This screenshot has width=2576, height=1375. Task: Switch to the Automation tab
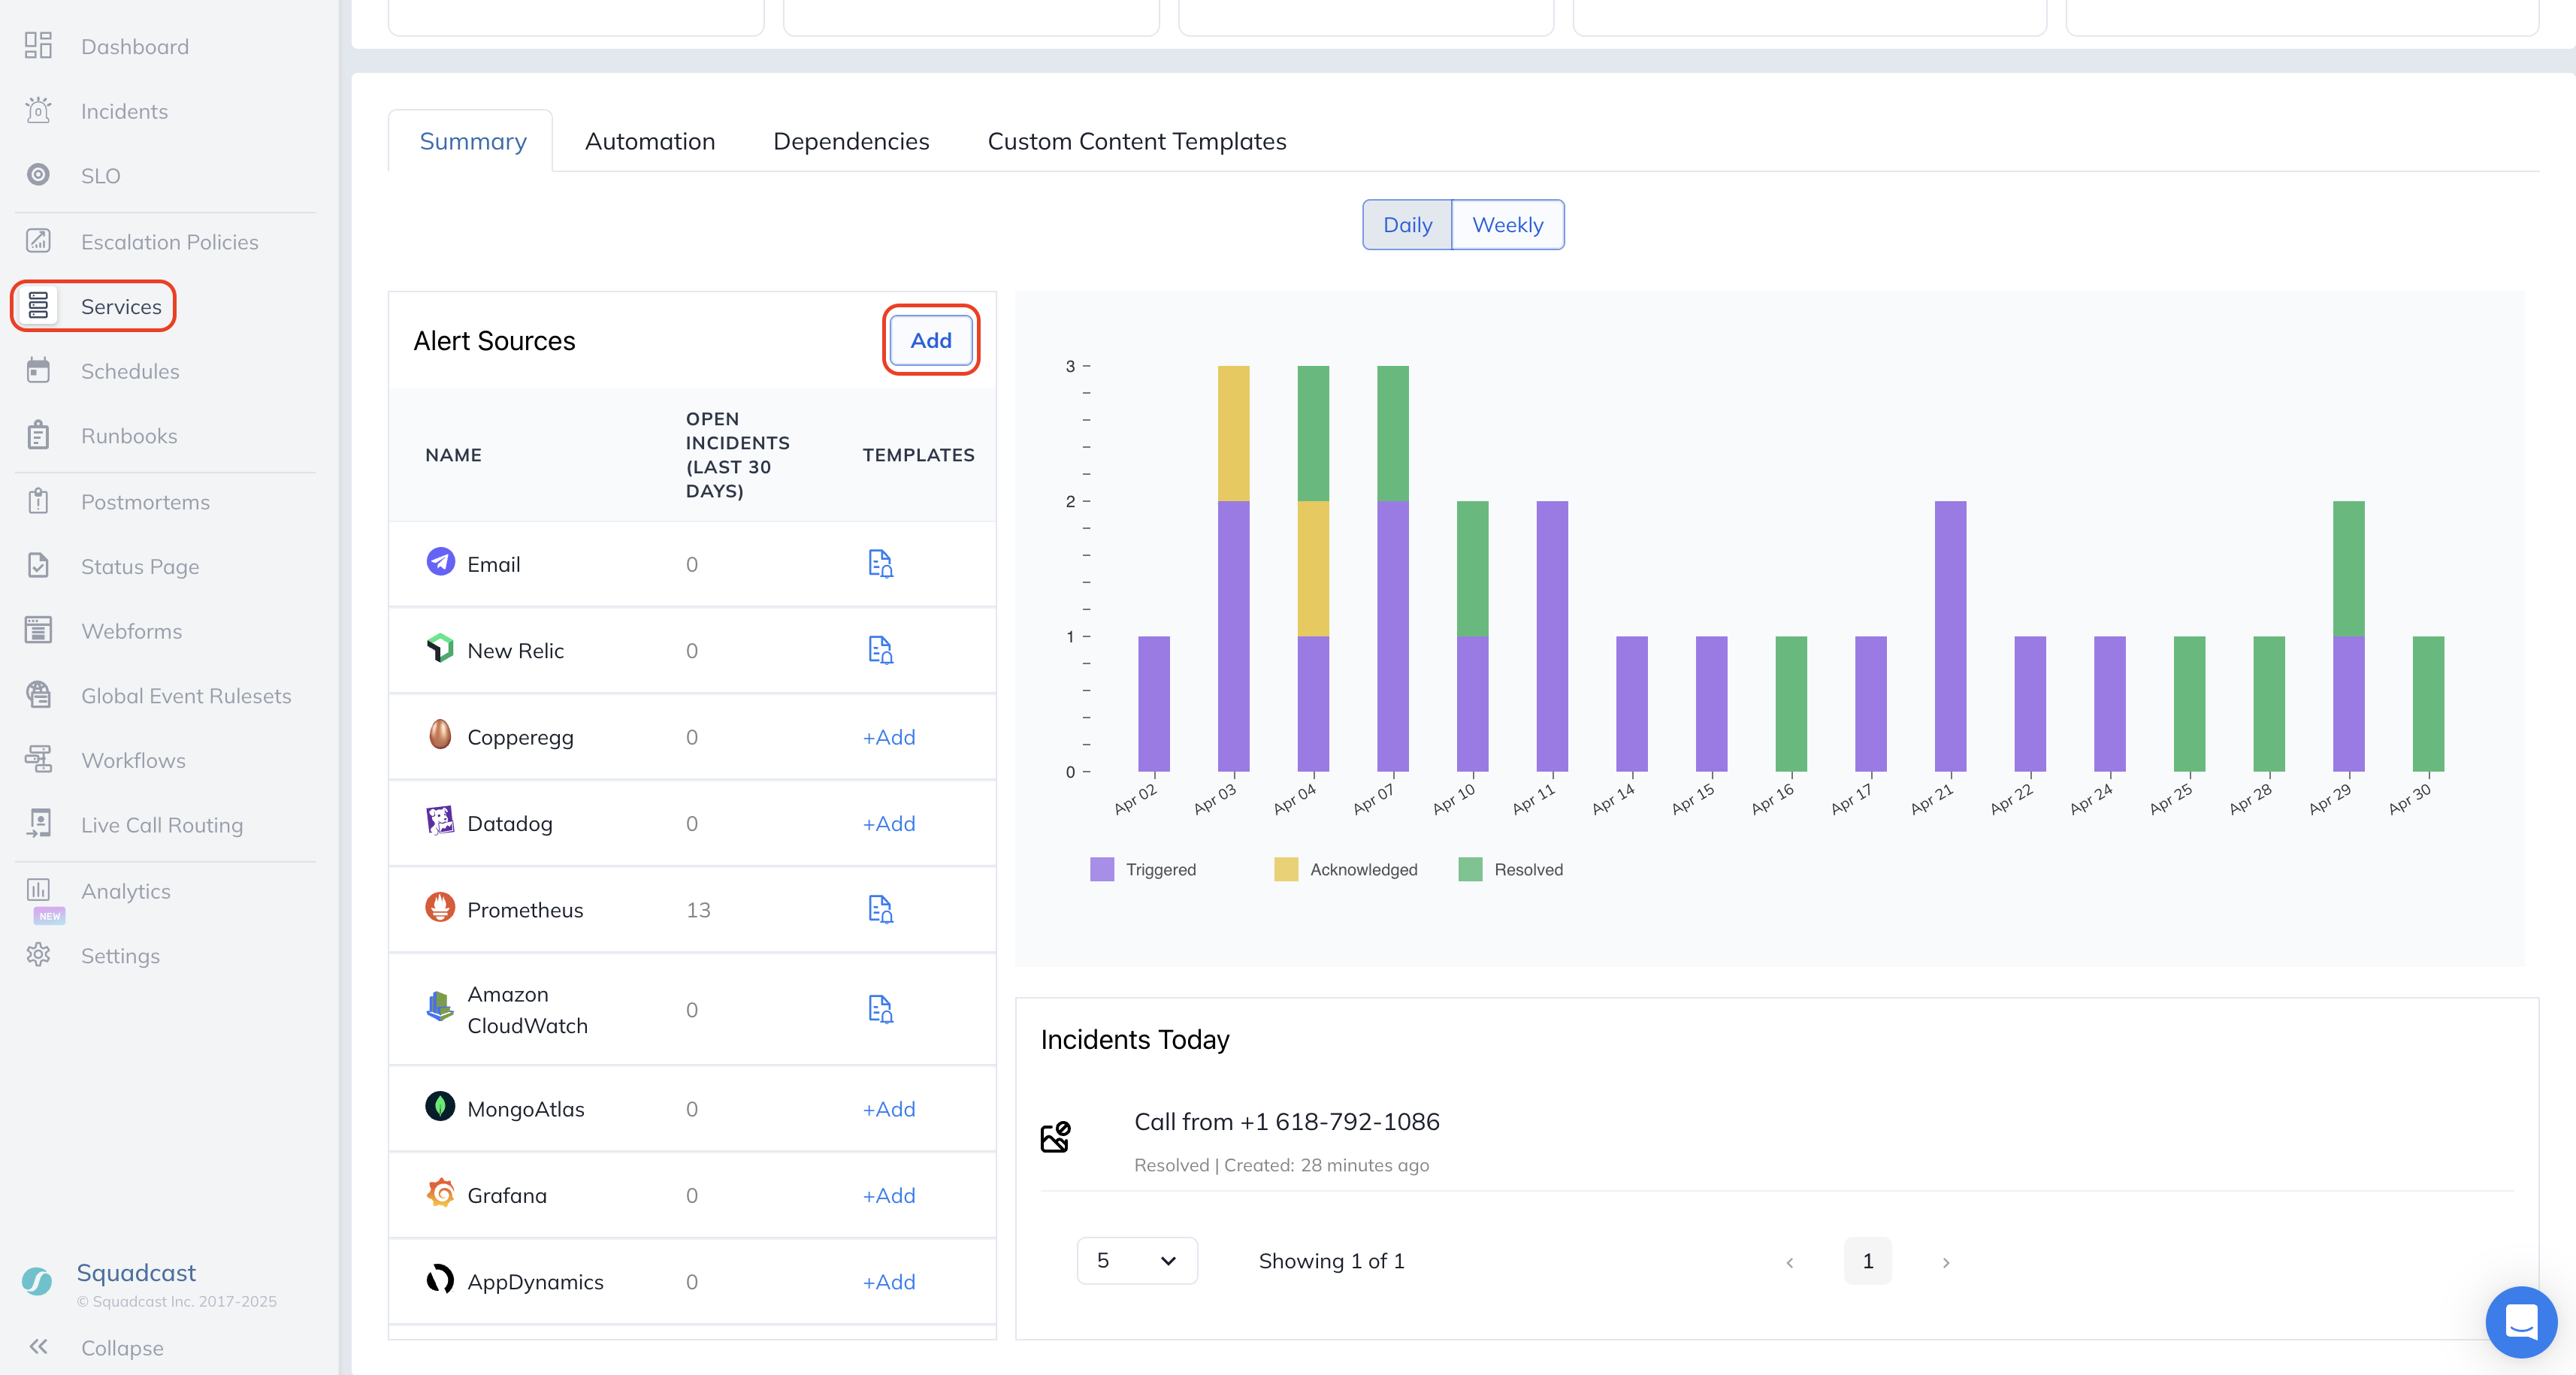coord(650,141)
